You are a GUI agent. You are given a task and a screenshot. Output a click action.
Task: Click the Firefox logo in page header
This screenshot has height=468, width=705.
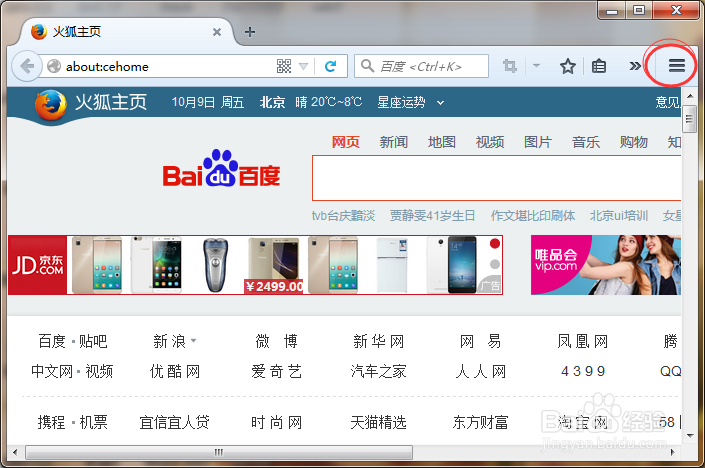[50, 105]
